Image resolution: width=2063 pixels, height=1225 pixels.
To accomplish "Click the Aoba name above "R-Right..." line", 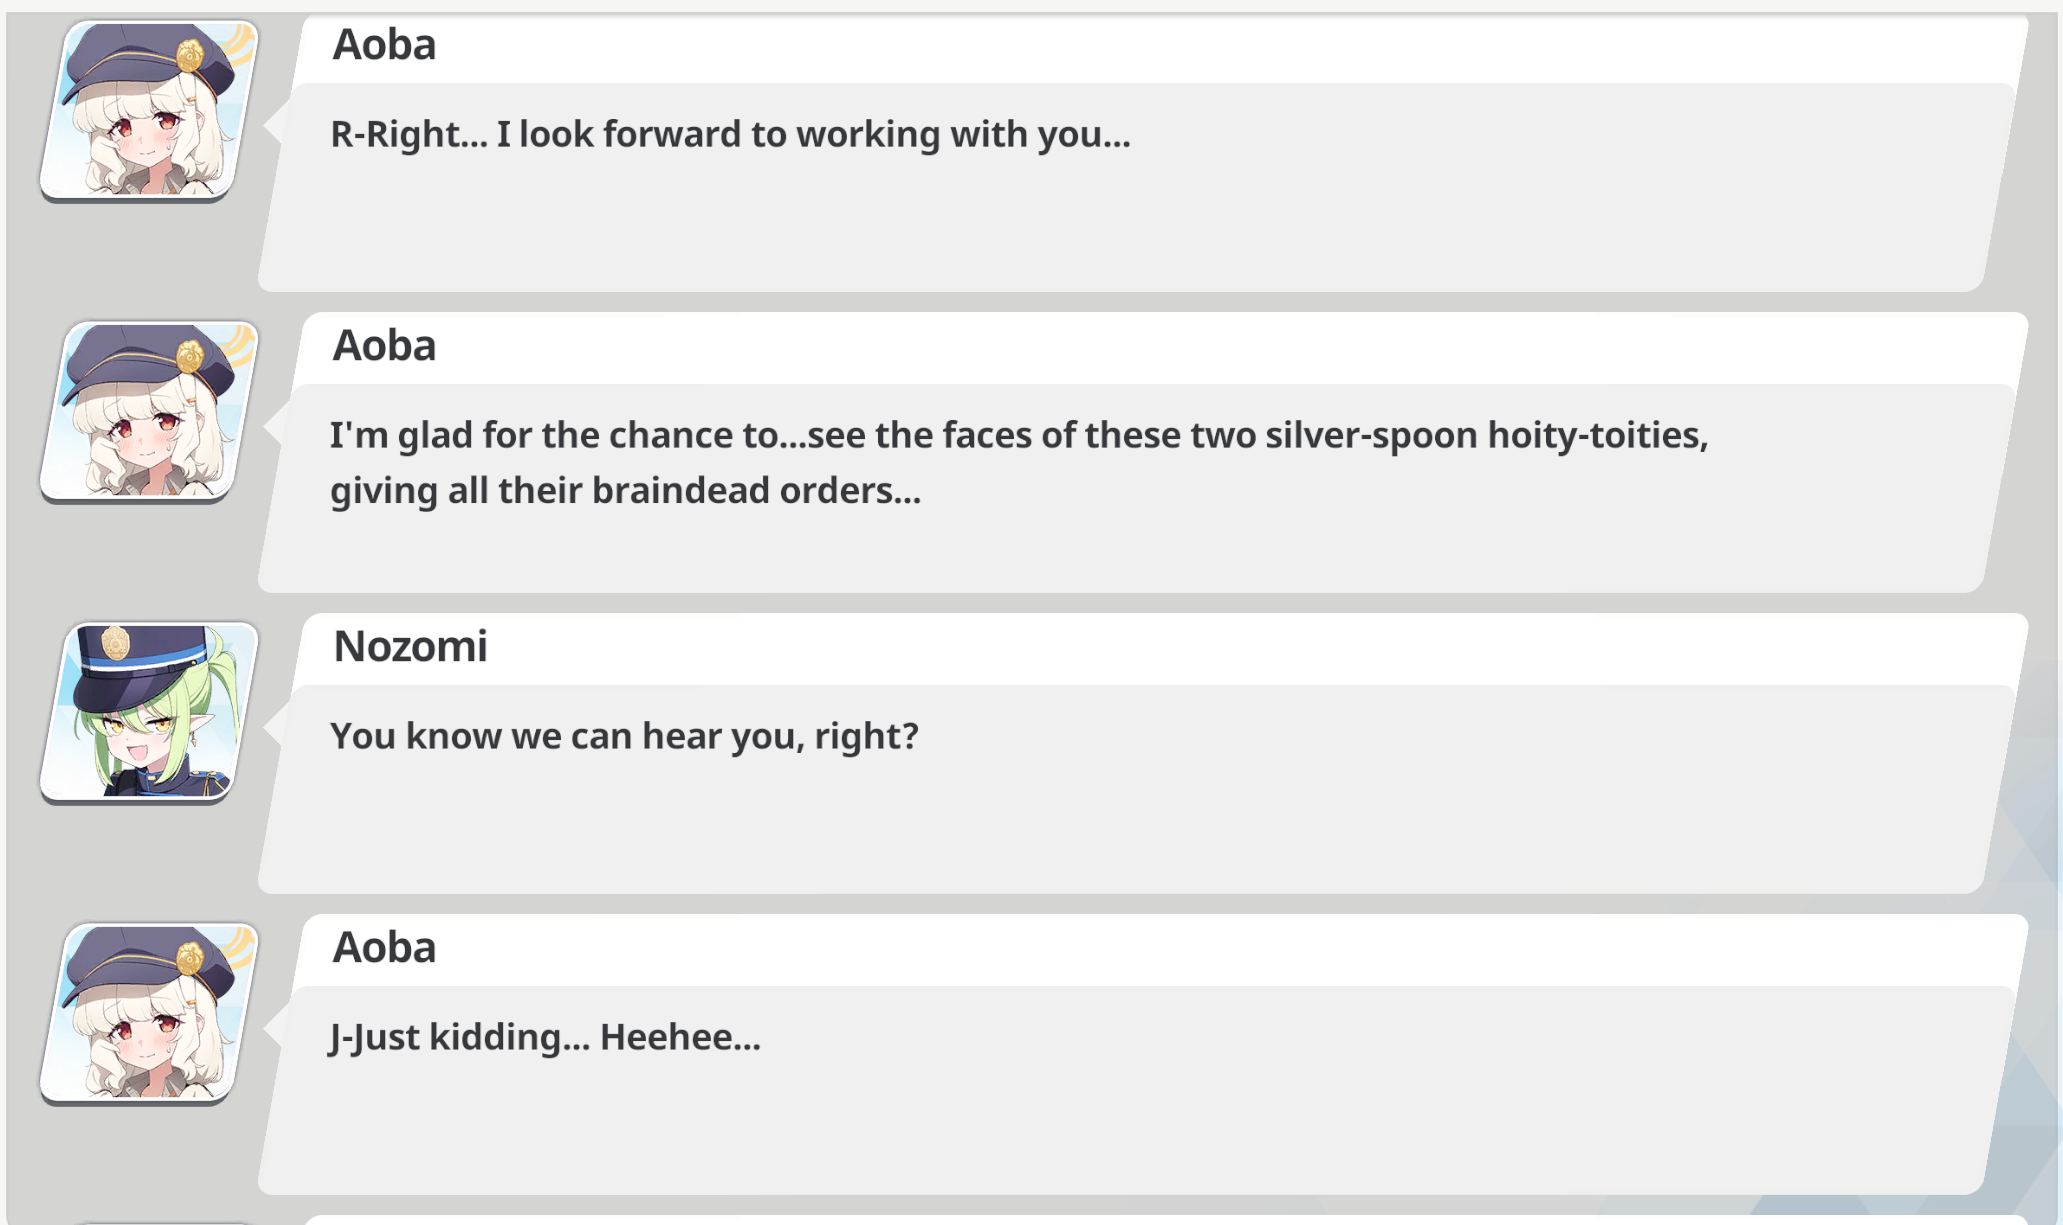I will (384, 45).
